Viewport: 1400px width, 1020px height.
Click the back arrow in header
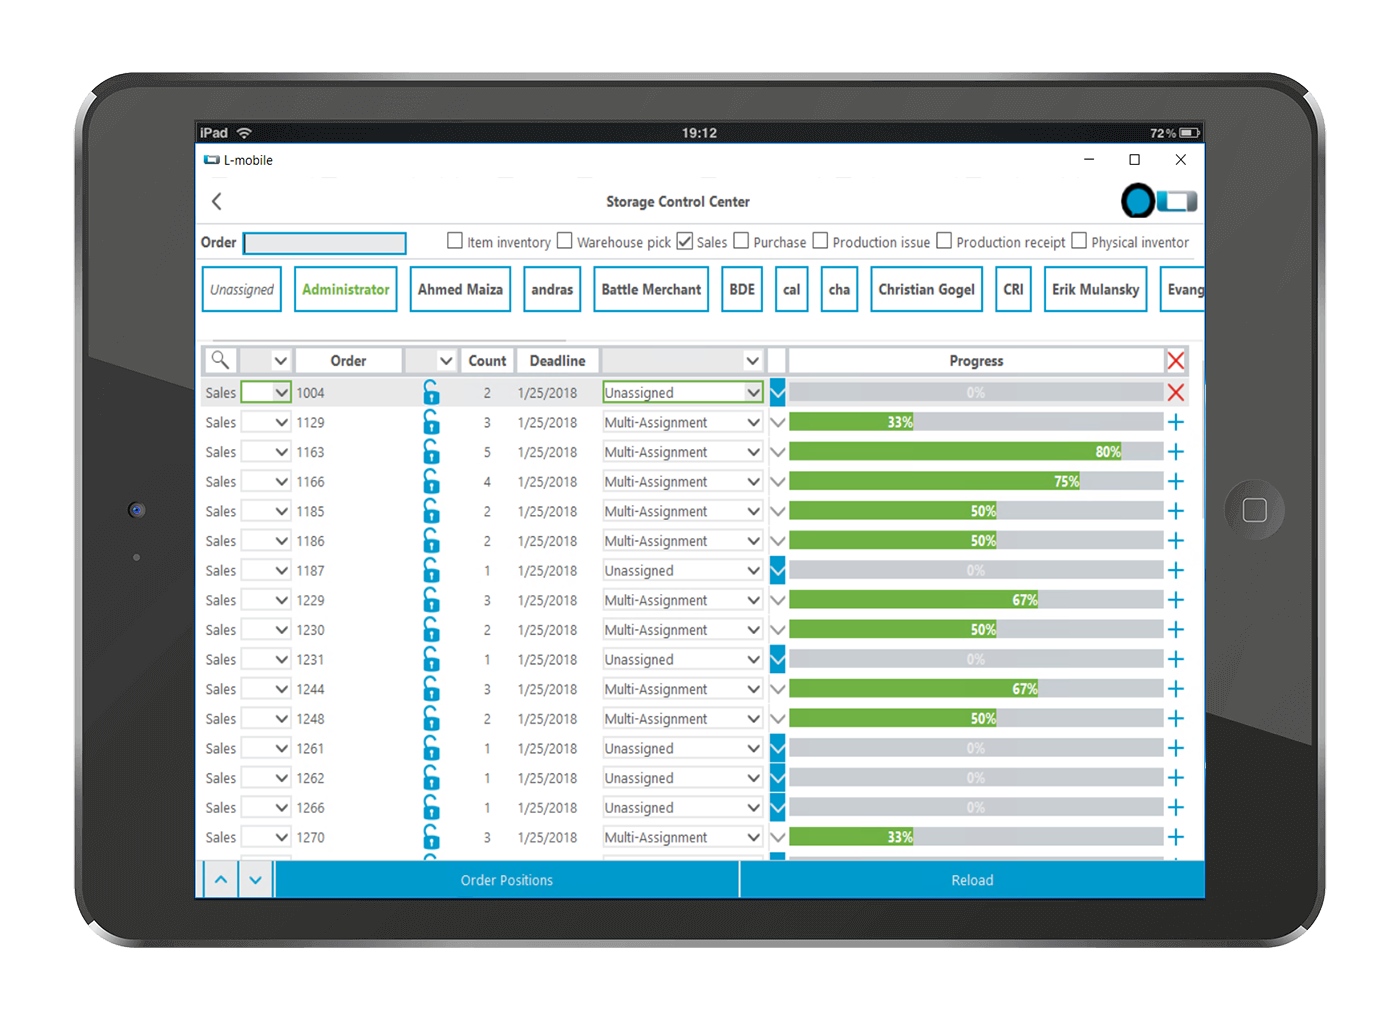pyautogui.click(x=217, y=201)
